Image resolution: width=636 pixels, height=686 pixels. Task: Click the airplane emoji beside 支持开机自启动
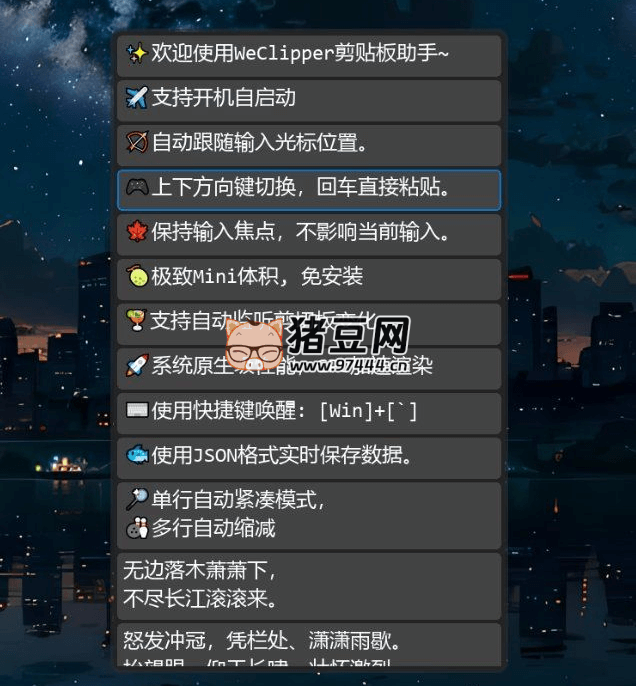pos(137,97)
